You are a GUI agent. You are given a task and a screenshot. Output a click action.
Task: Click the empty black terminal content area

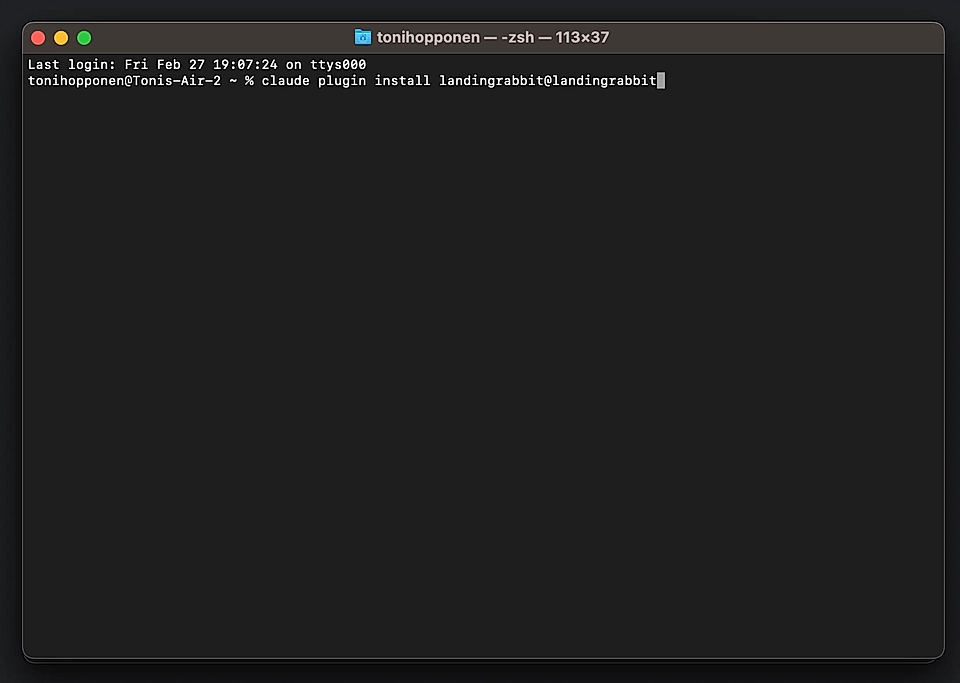tap(480, 380)
